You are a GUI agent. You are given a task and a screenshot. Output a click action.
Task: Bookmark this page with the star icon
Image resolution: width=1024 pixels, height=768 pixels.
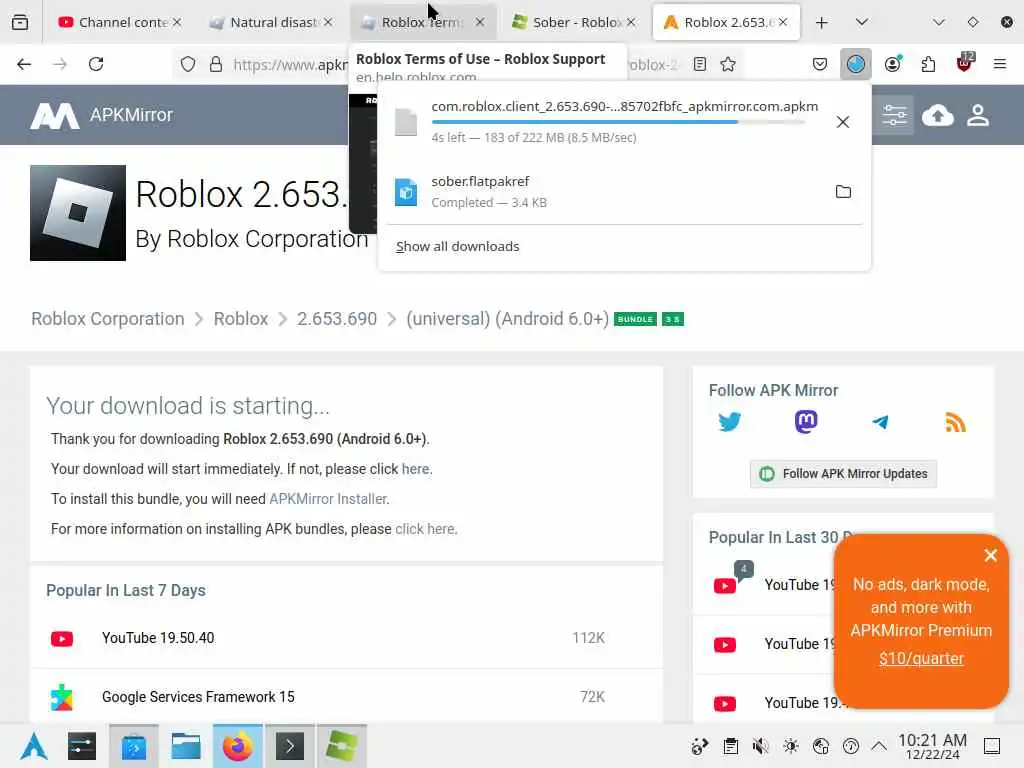[x=728, y=65]
